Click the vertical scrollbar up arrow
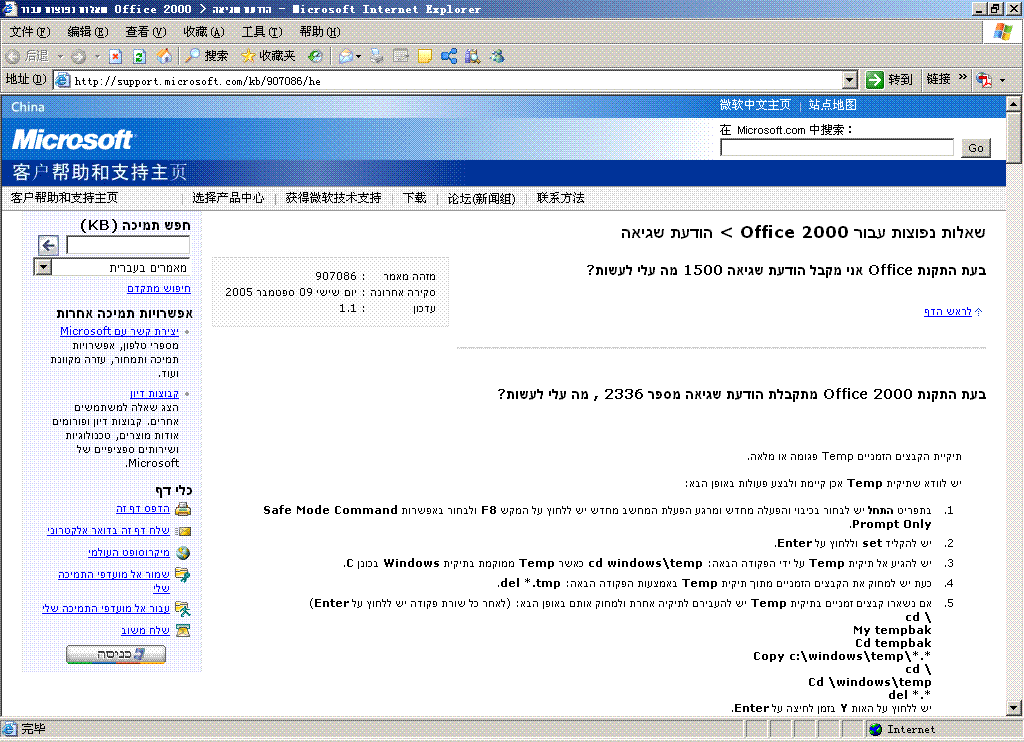1024x742 pixels. point(1014,103)
